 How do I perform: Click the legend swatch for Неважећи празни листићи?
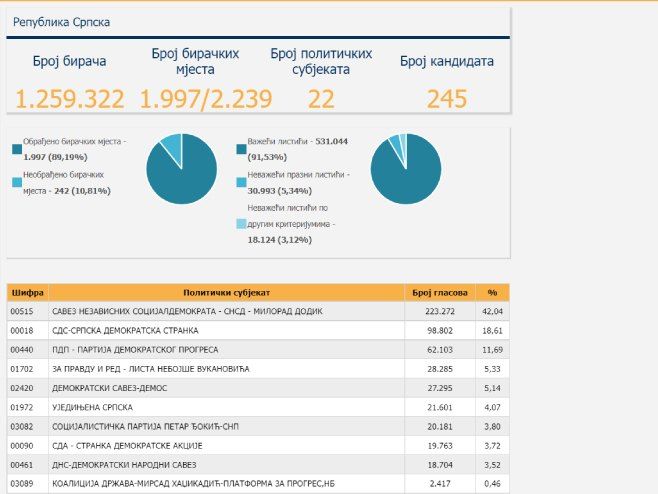(242, 182)
